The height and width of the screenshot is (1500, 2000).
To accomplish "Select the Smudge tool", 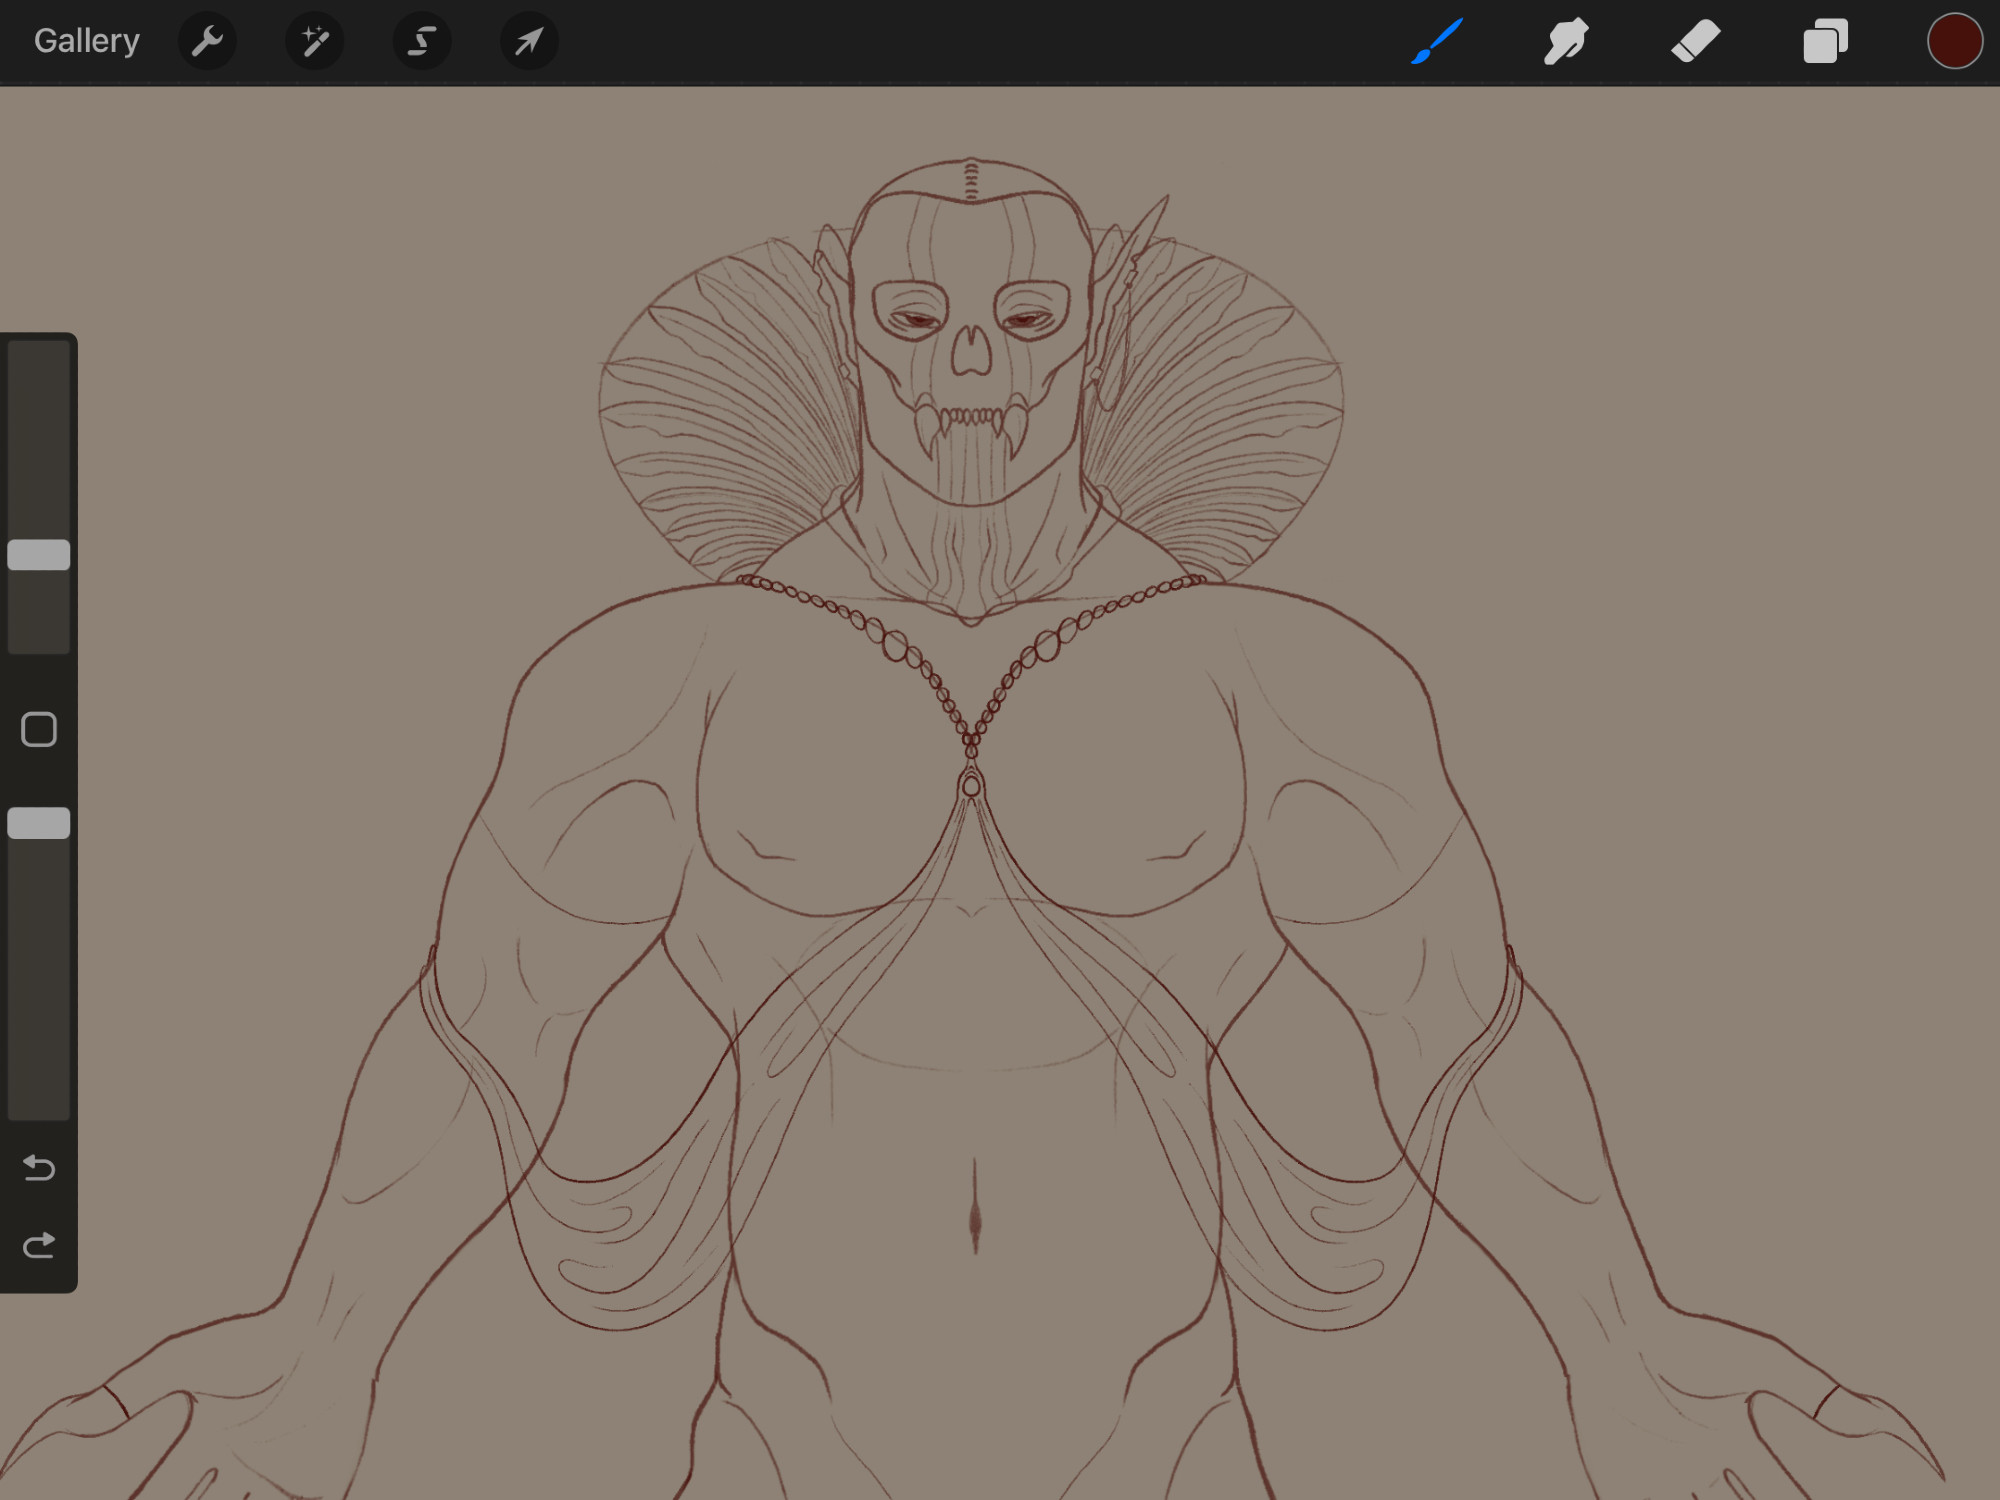I will pyautogui.click(x=1566, y=41).
